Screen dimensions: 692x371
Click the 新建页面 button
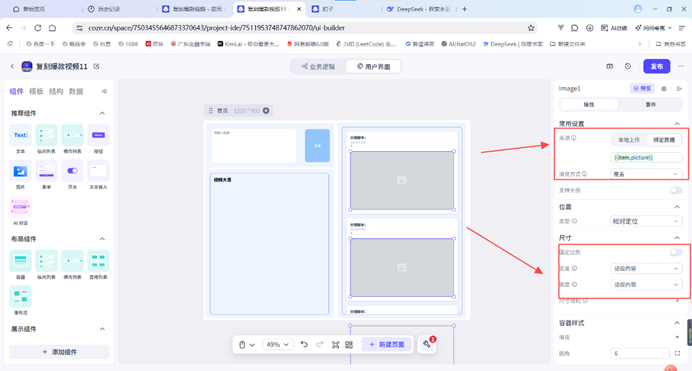click(387, 345)
